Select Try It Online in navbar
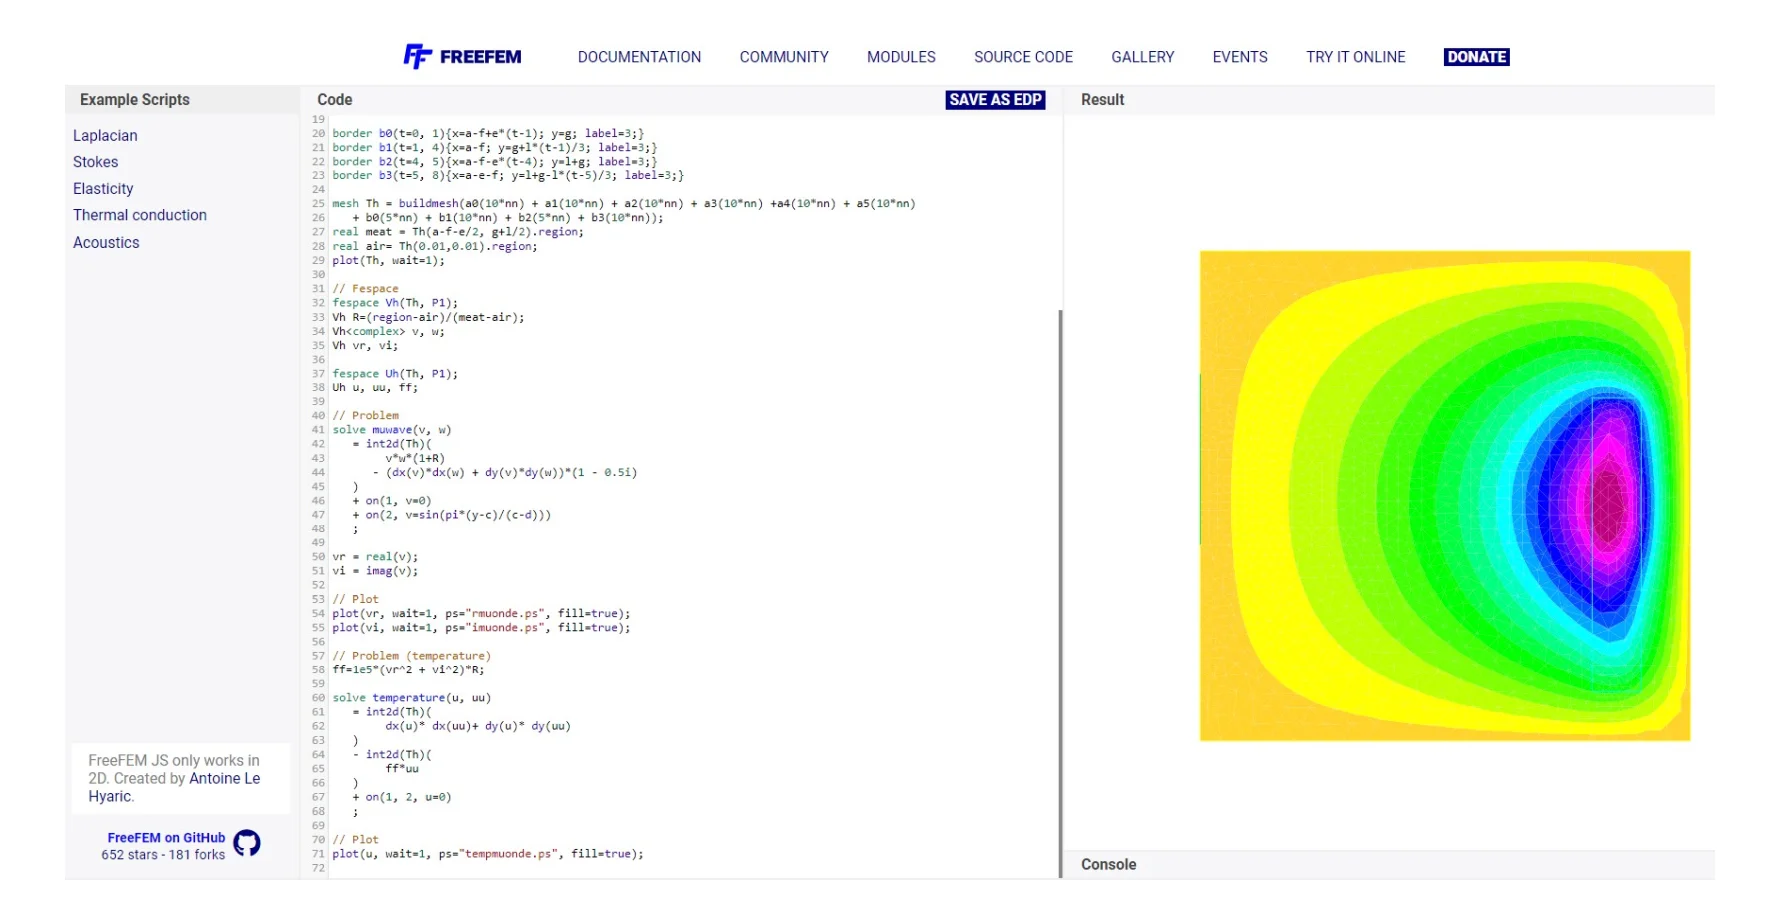The image size is (1780, 910). point(1355,57)
